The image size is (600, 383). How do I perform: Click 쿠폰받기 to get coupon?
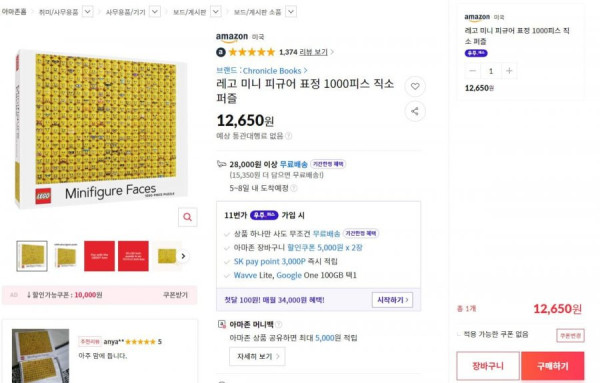tap(176, 295)
